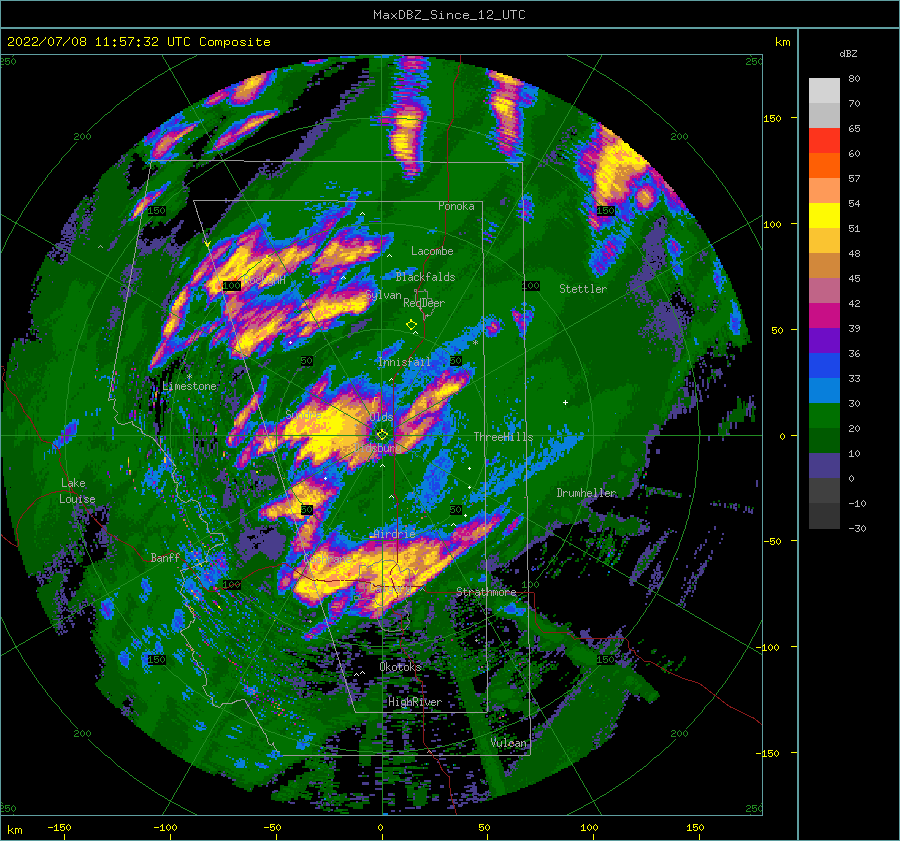Viewport: 900px width, 841px height.
Task: Click the -30 value in the dBZ legend
Action: click(857, 528)
